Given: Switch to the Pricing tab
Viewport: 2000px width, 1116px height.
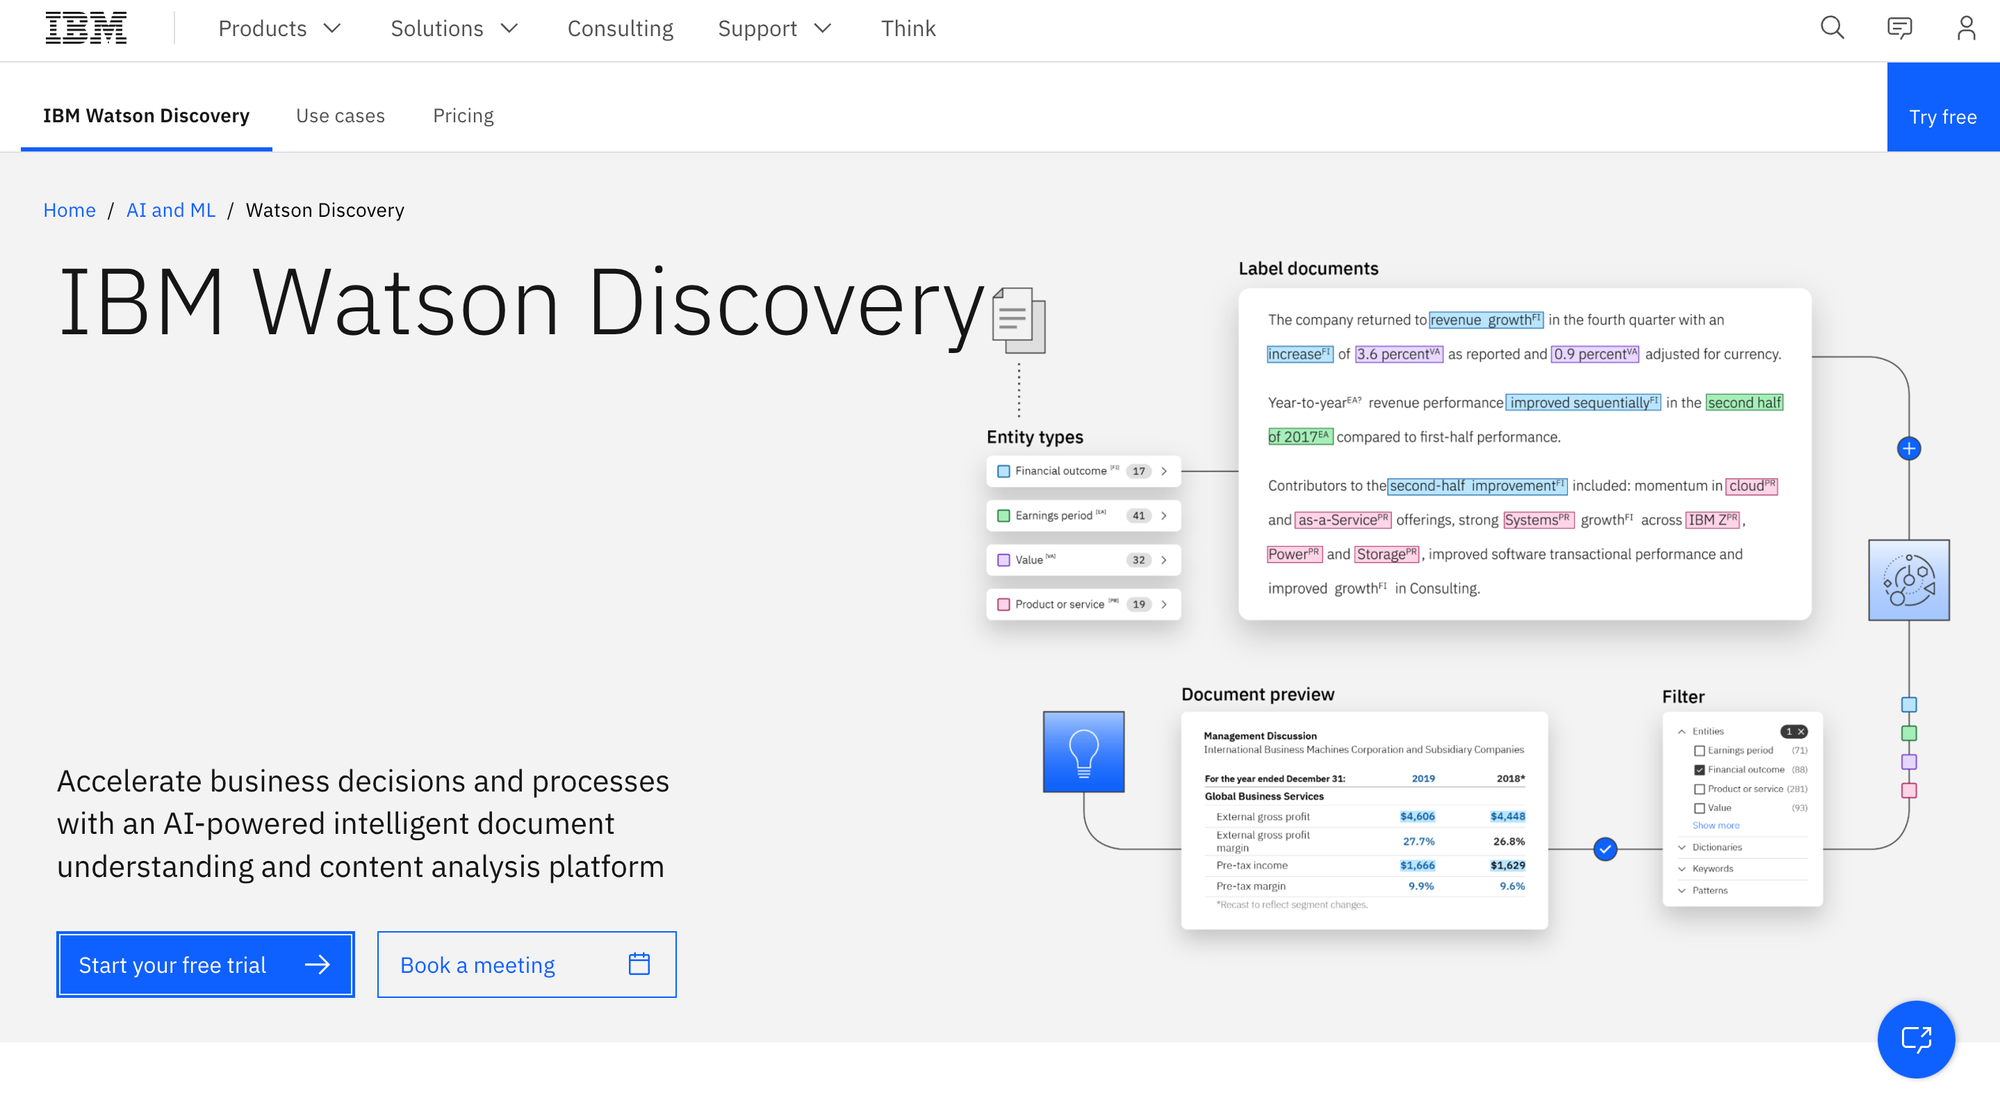Looking at the screenshot, I should pyautogui.click(x=463, y=116).
